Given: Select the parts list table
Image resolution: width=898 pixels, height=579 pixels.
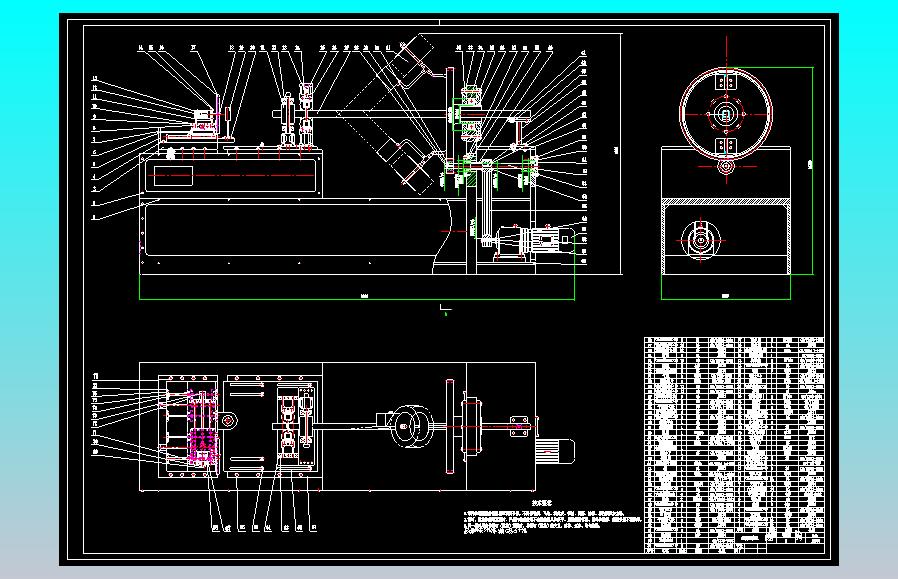Looking at the screenshot, I should (x=734, y=445).
